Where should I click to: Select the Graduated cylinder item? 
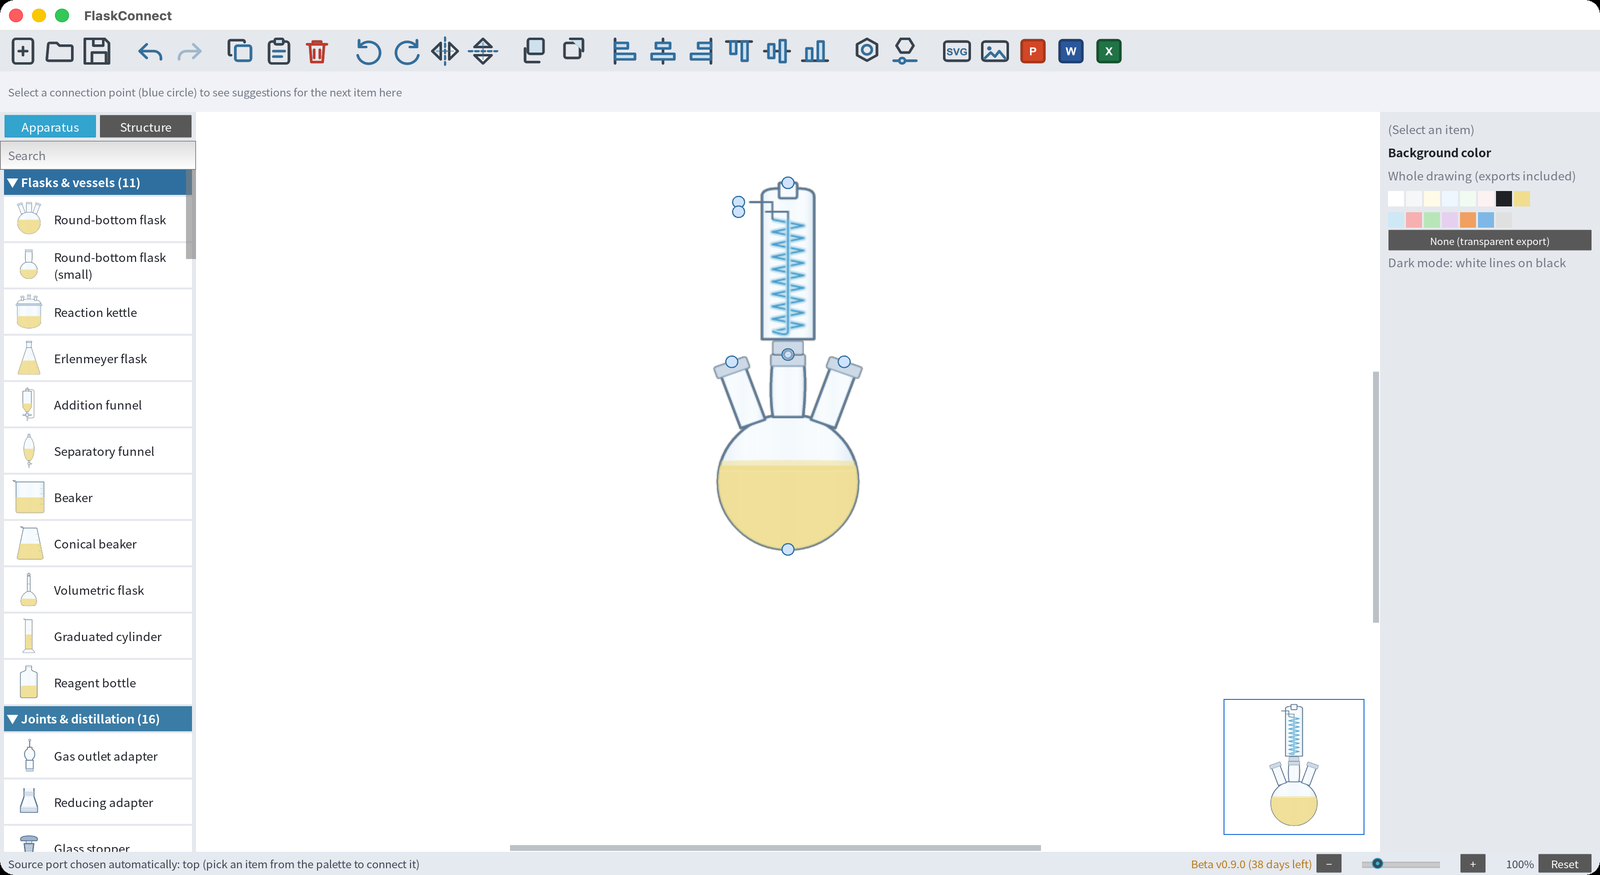pos(98,636)
